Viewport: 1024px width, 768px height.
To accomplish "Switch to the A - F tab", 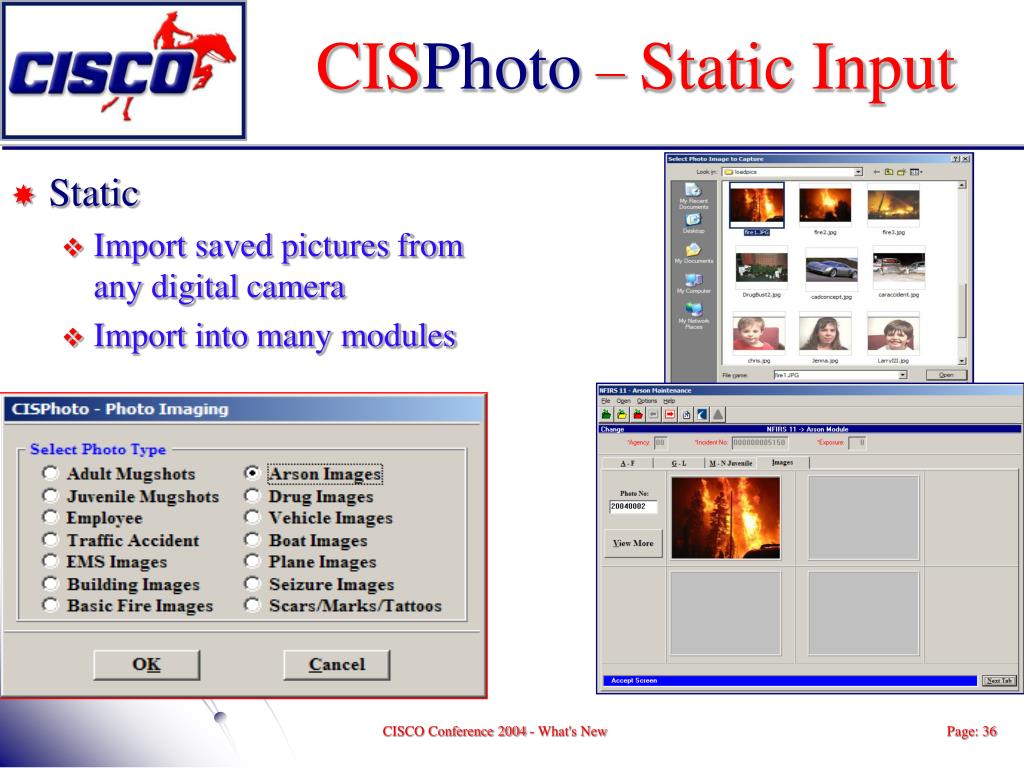I will (x=627, y=463).
